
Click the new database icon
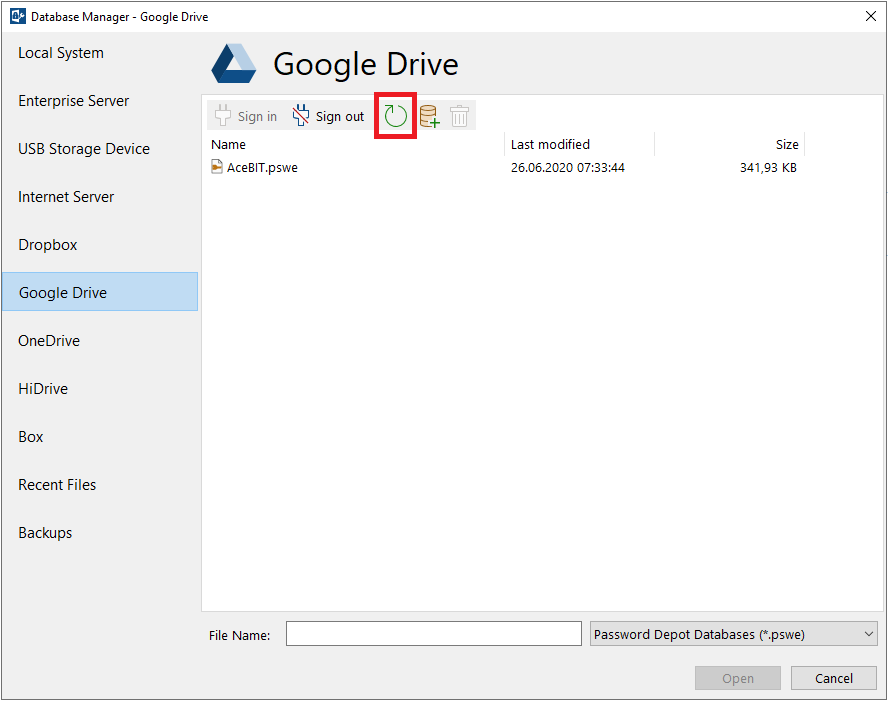(x=429, y=116)
